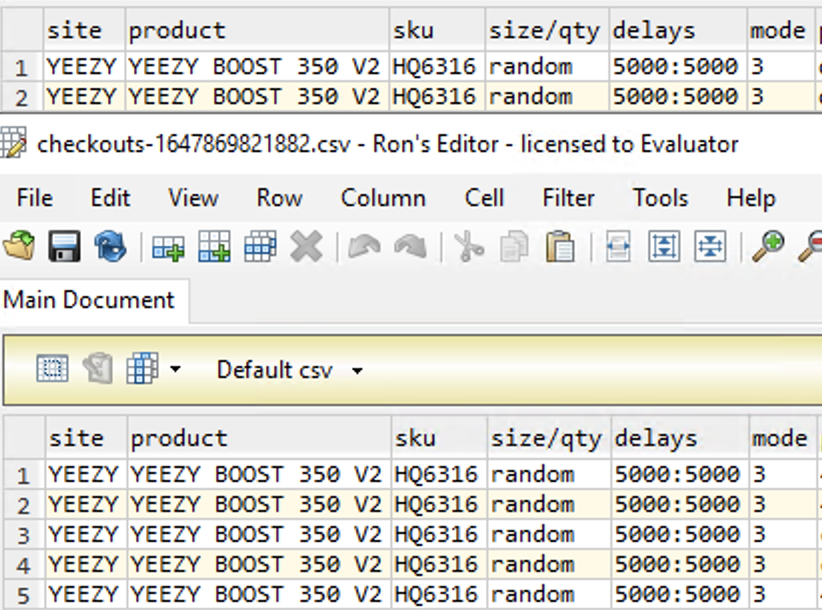Open the Tools menu
Viewport: 822px width, 610px height.
coord(661,198)
